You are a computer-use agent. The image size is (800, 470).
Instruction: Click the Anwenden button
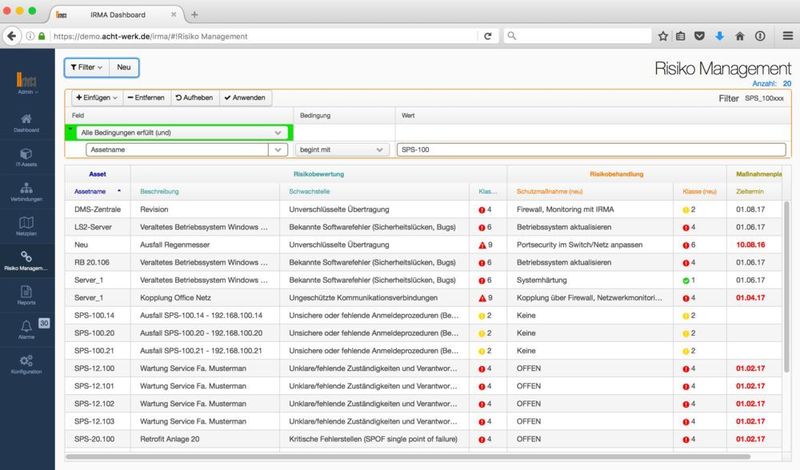click(245, 97)
